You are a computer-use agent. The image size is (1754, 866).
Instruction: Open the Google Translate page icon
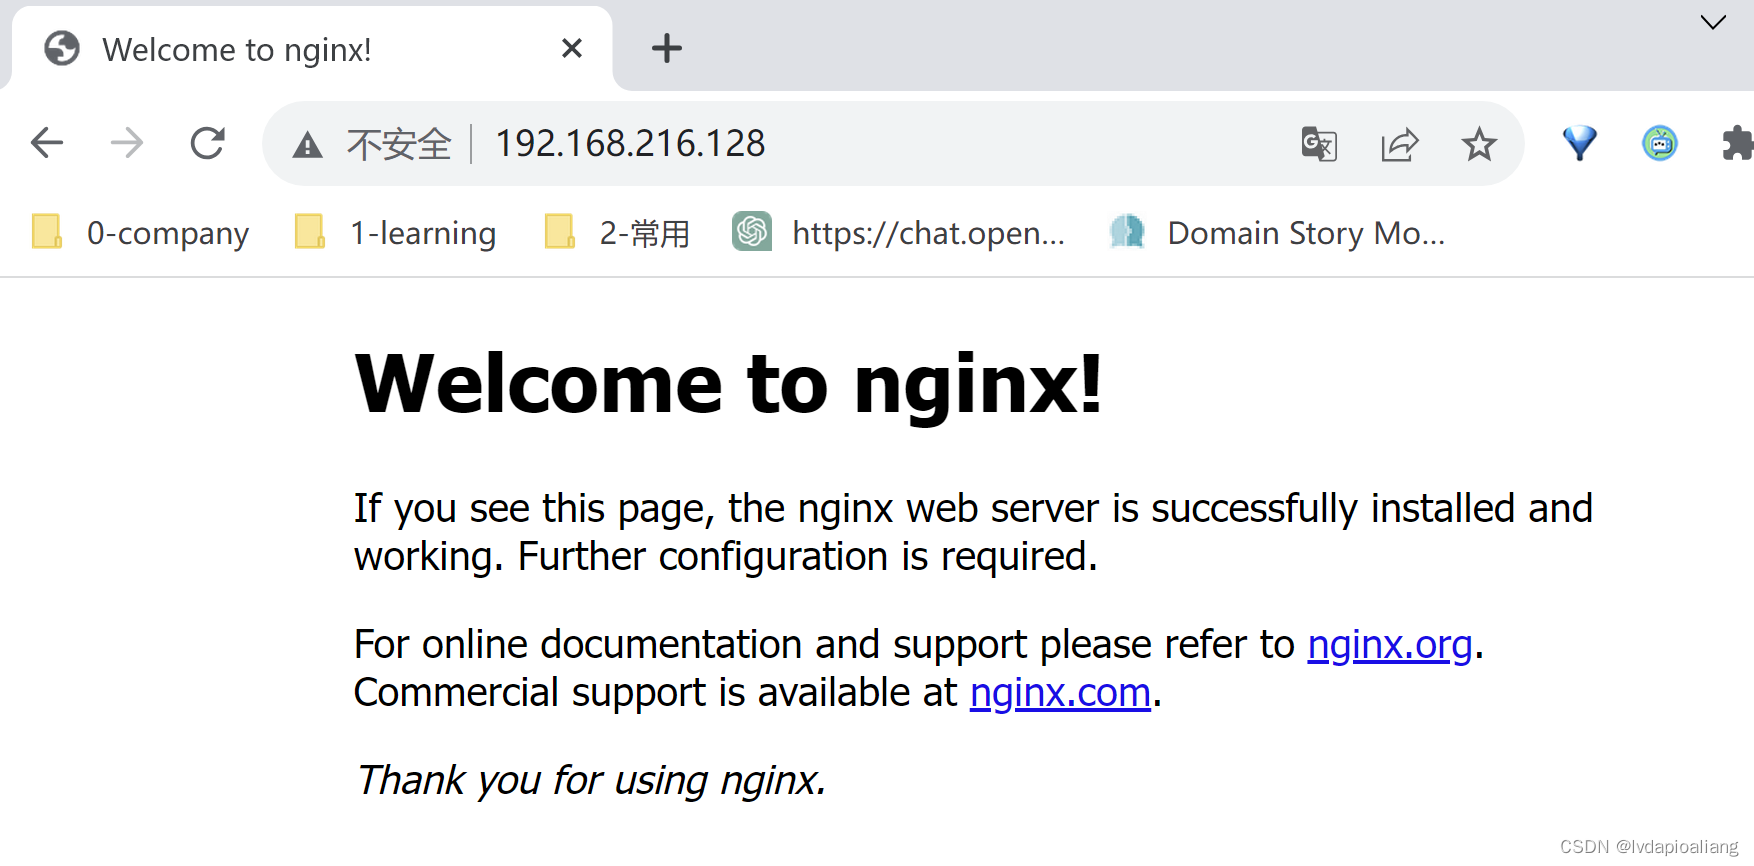[x=1319, y=144]
